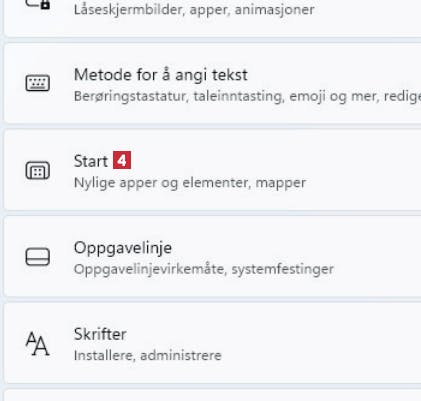Open the Oppgavelinje settings page

coord(123,249)
